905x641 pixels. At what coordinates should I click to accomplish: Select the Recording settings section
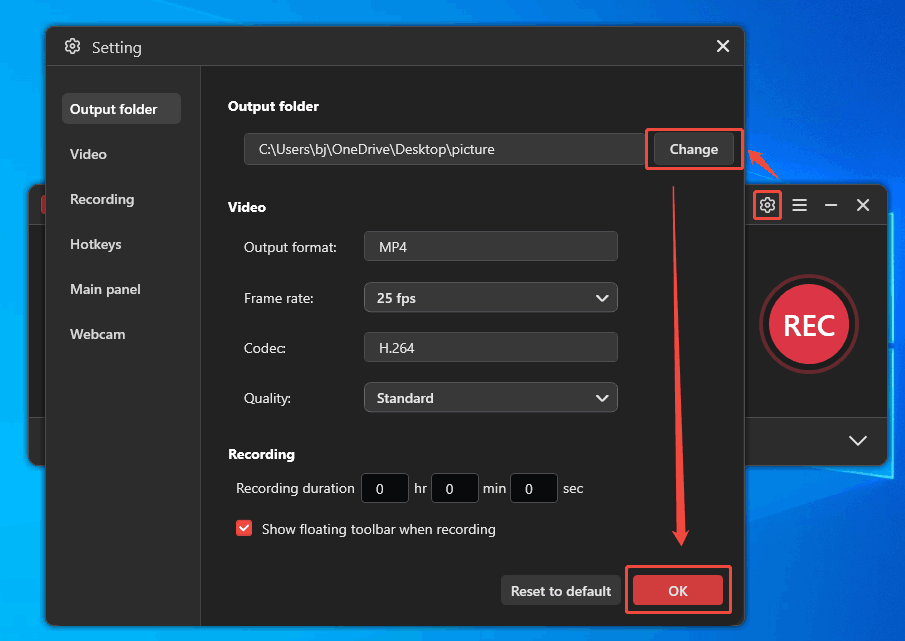102,199
